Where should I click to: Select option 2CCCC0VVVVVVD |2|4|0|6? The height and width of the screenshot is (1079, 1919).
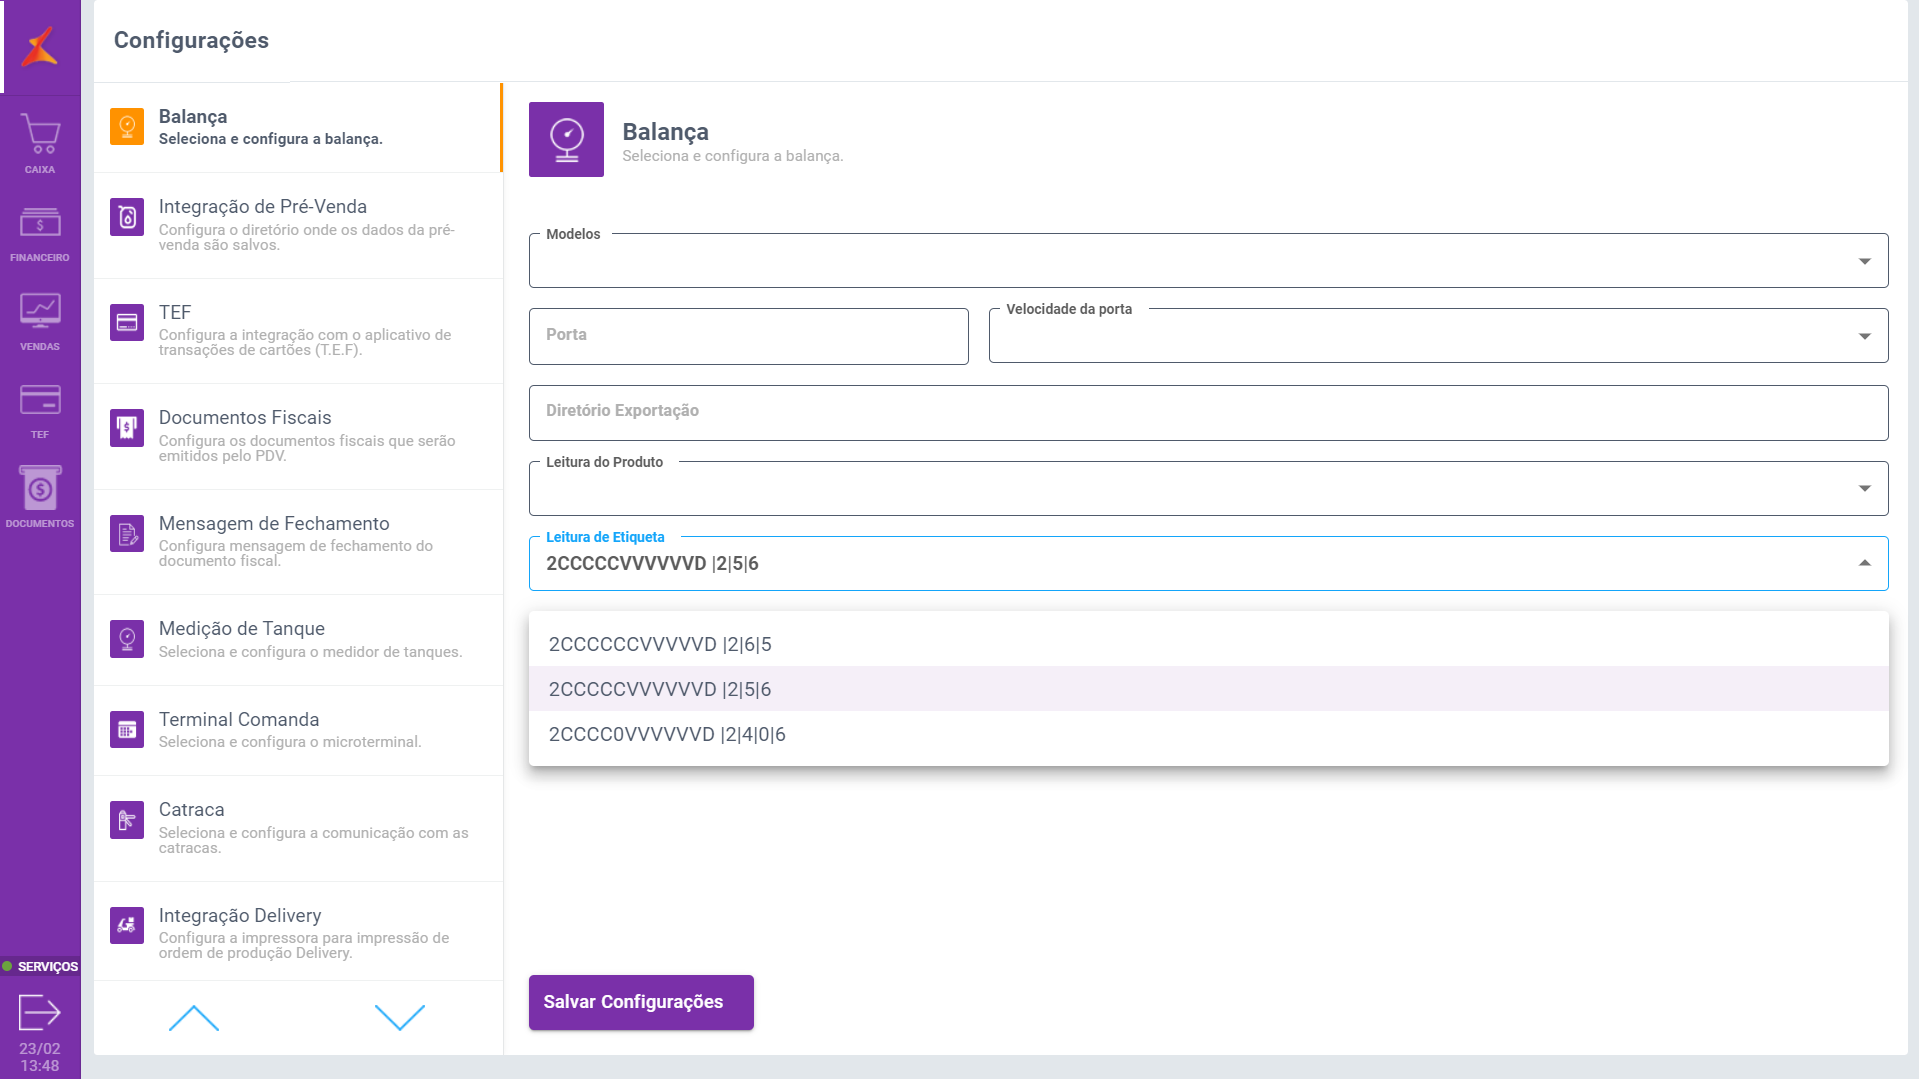click(1208, 734)
